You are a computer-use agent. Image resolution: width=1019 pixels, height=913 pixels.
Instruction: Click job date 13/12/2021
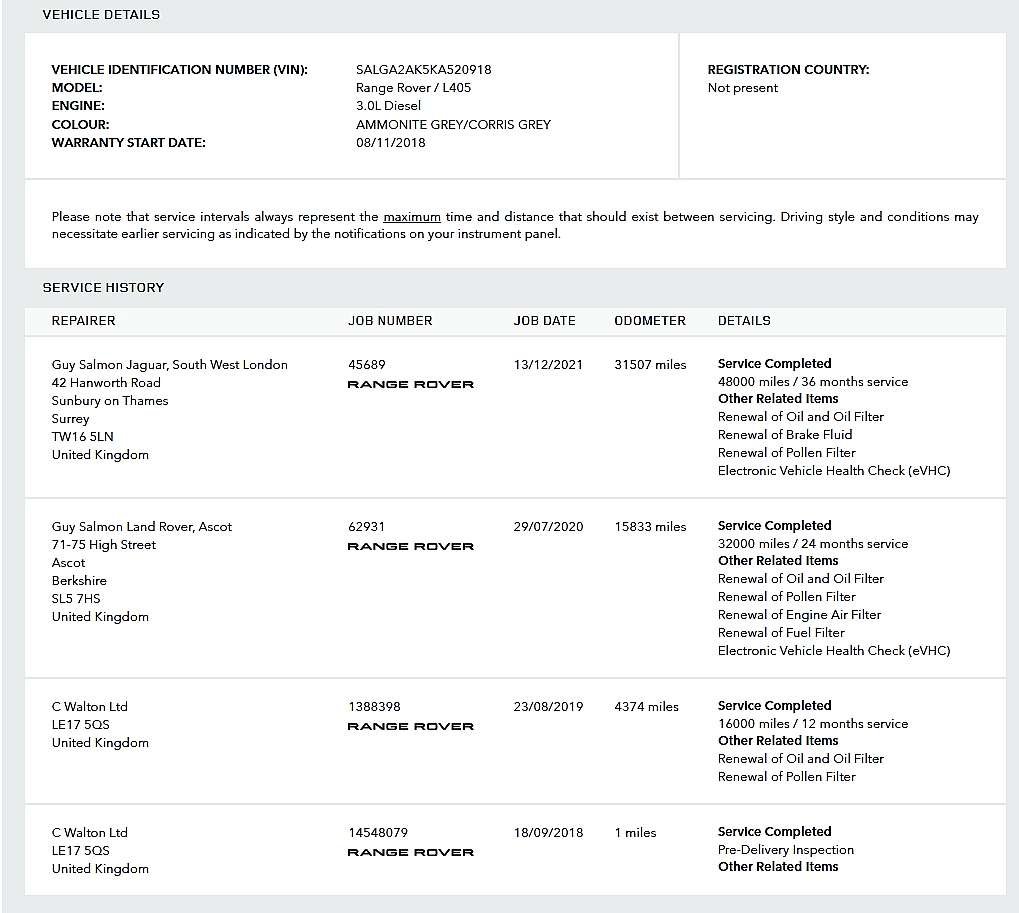(x=548, y=365)
